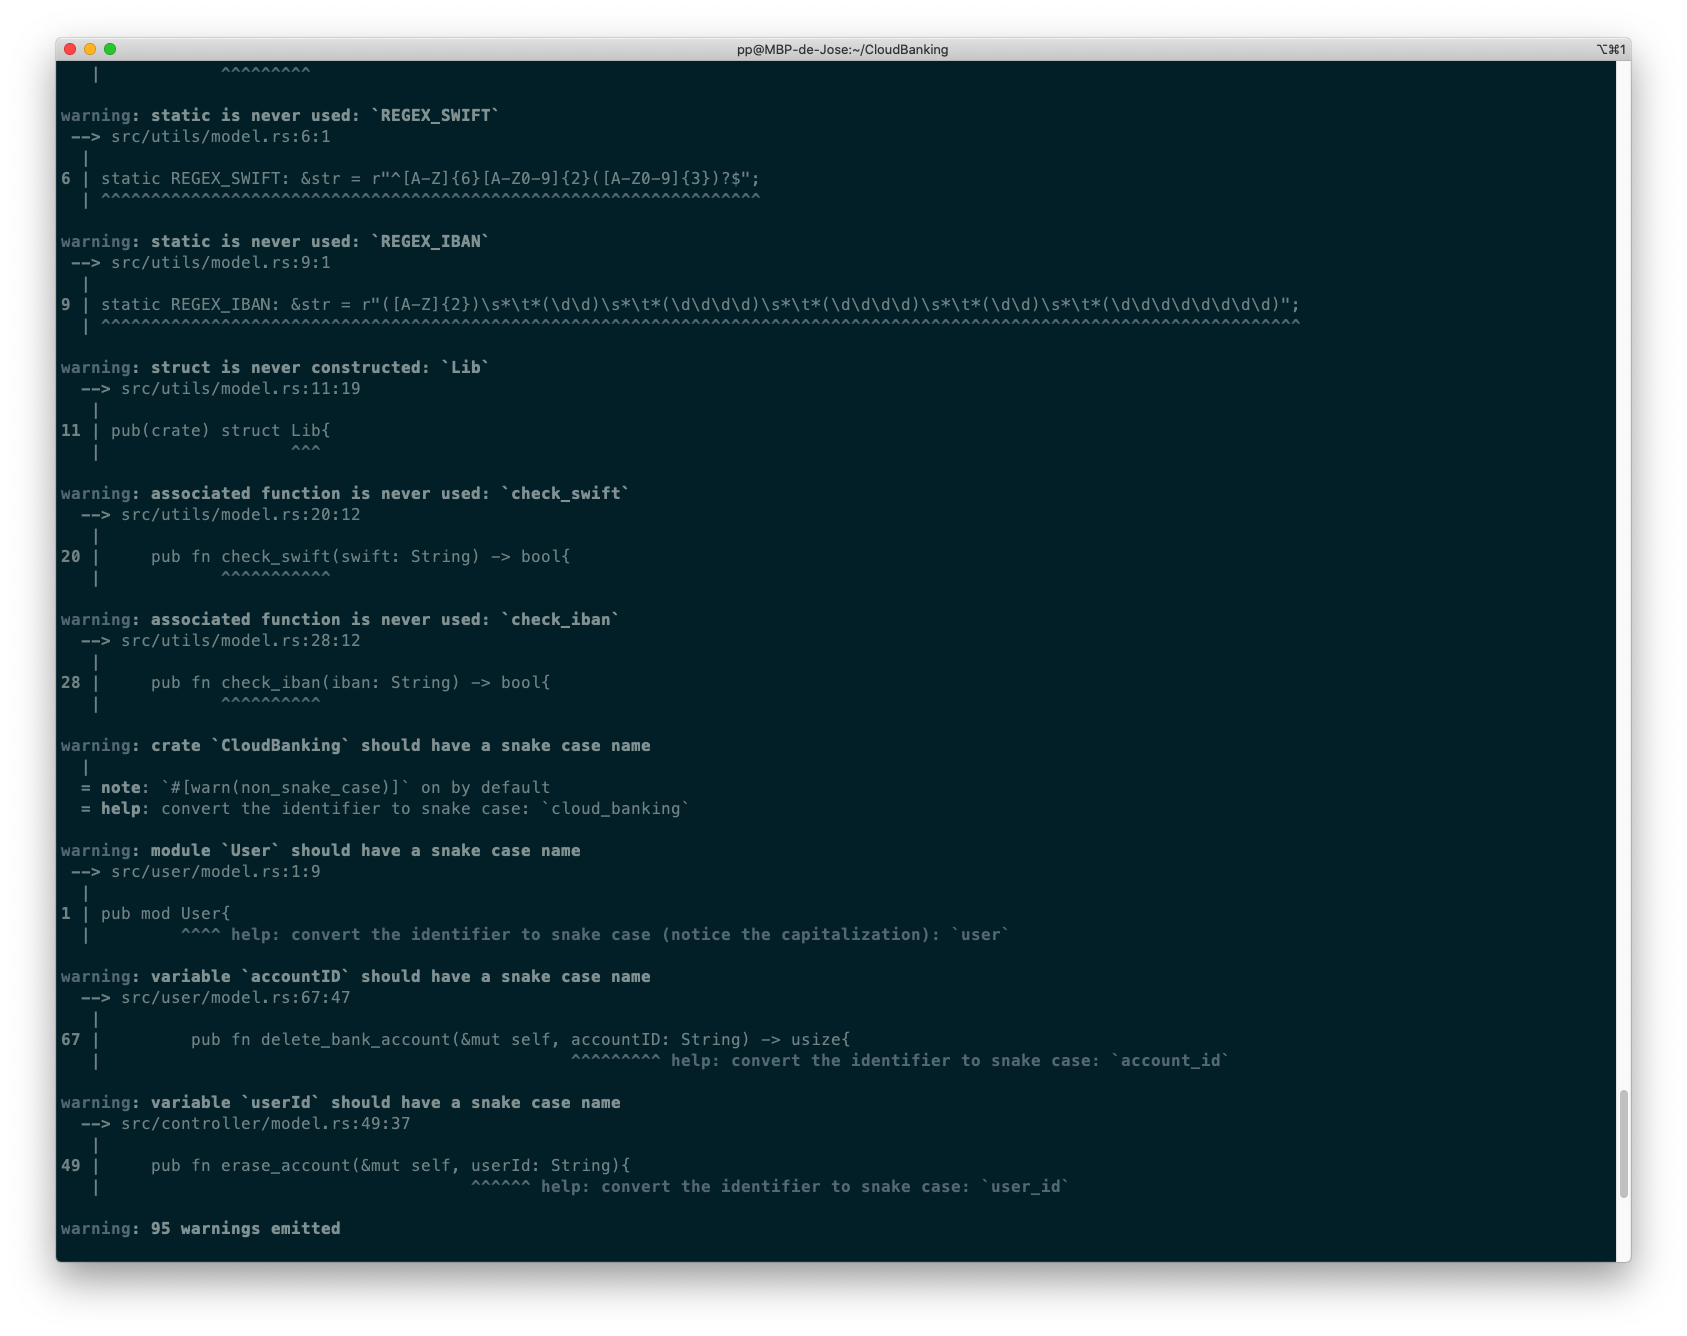Click the path src/utils/model.rs:9:1

[221, 263]
